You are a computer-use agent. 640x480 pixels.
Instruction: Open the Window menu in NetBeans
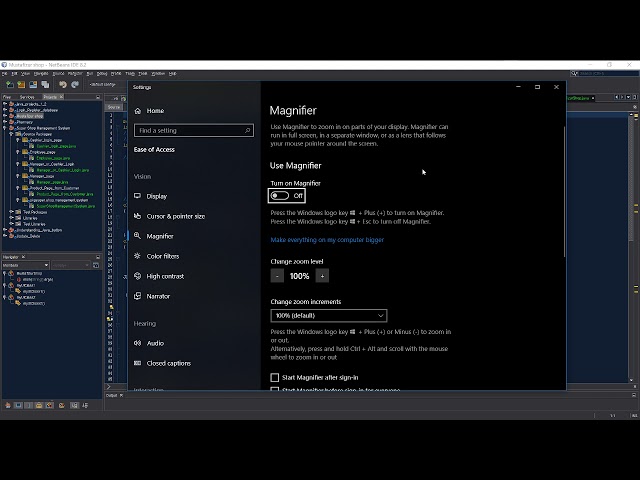point(158,74)
